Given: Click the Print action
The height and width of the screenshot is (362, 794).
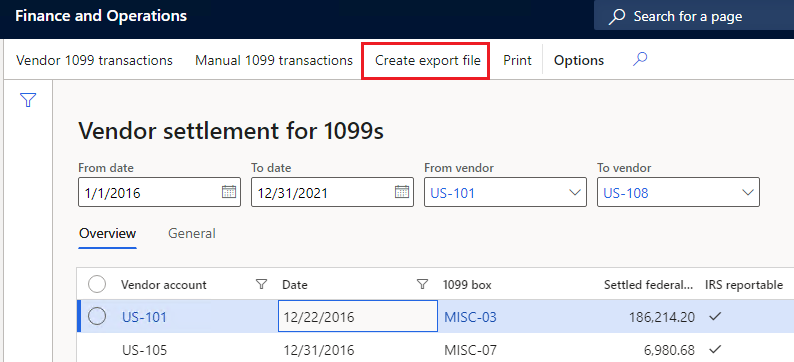Looking at the screenshot, I should pos(518,60).
